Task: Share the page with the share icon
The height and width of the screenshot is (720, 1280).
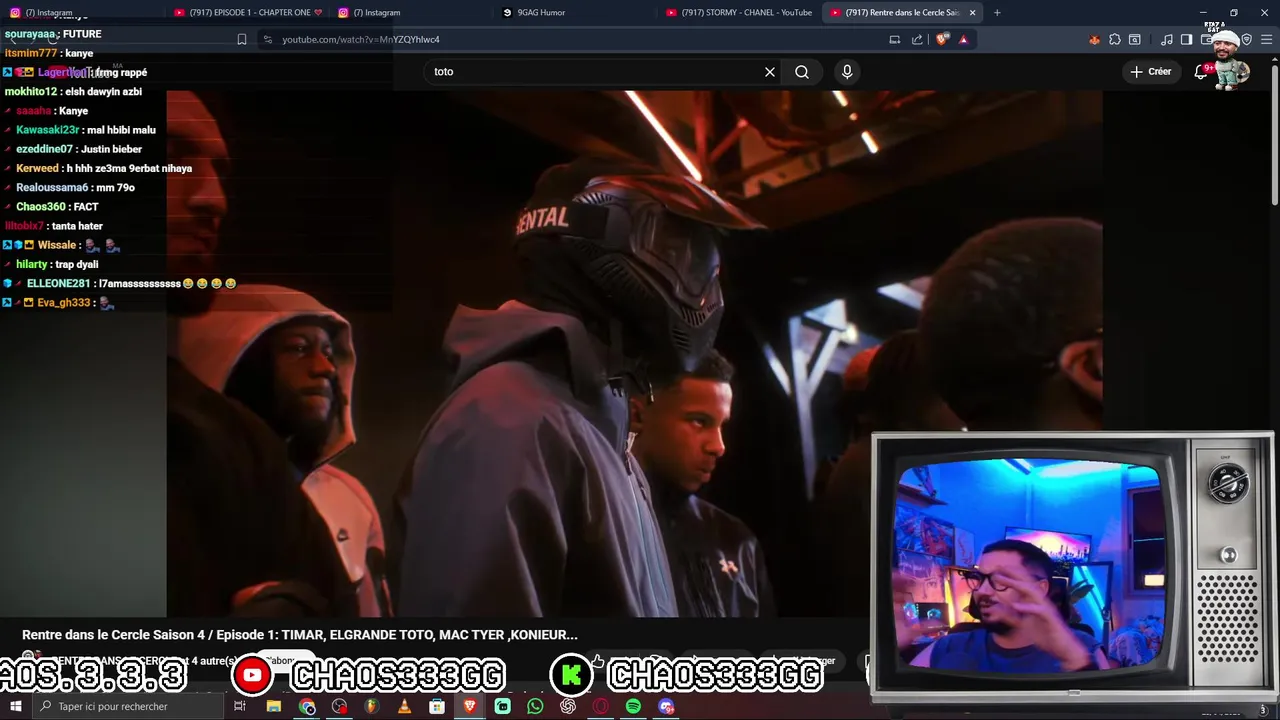Action: pos(917,40)
